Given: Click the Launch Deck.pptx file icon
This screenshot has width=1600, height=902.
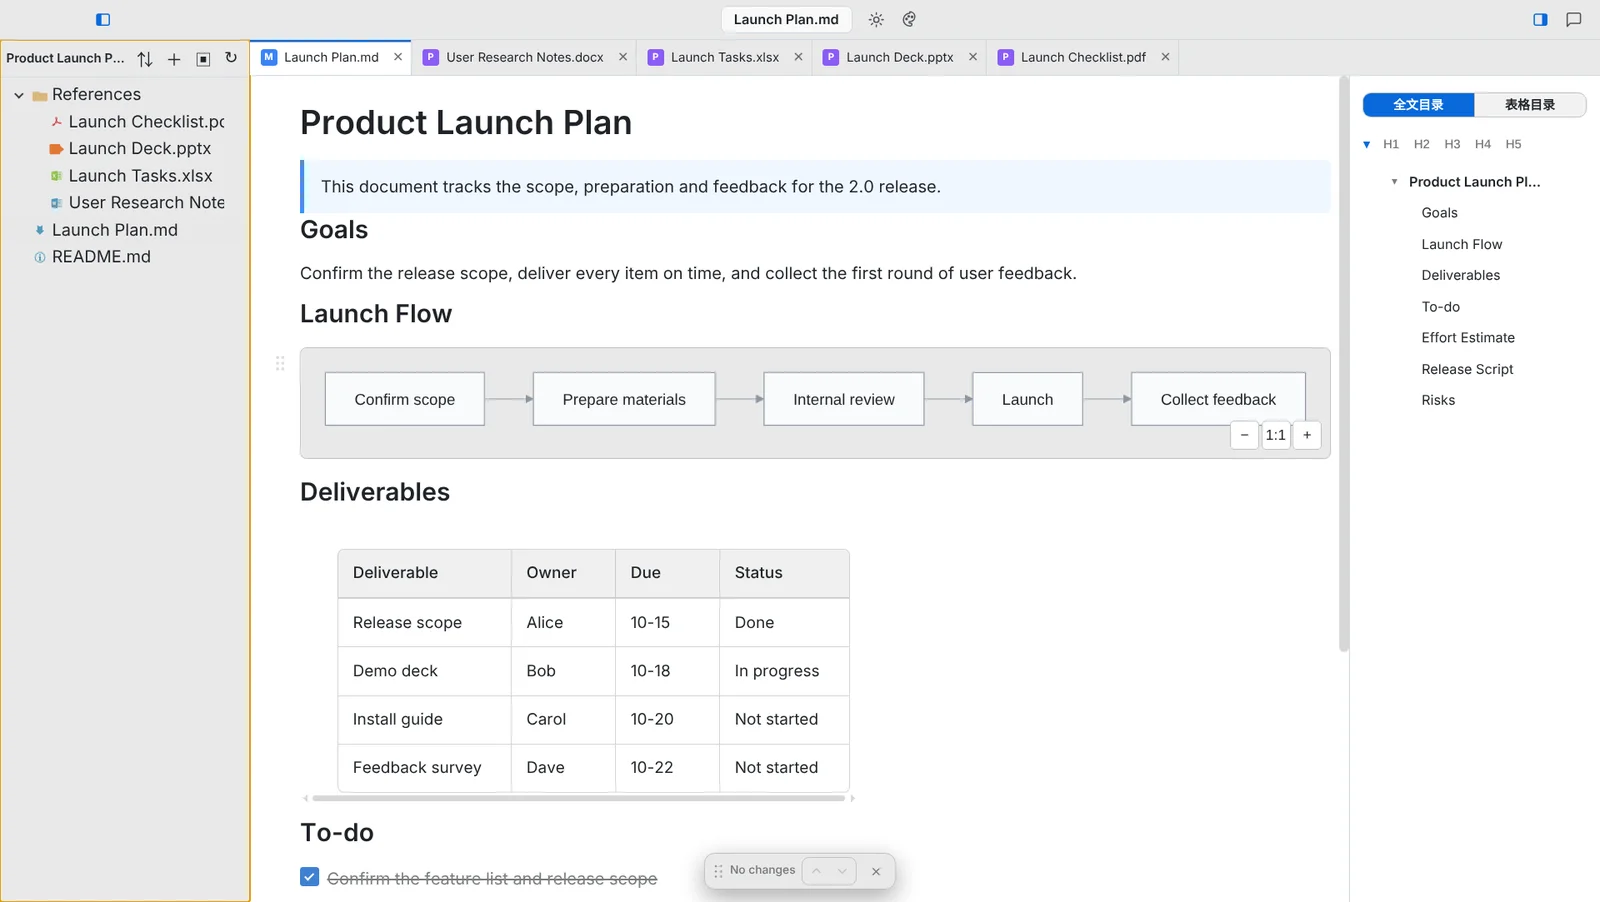Looking at the screenshot, I should tap(57, 149).
